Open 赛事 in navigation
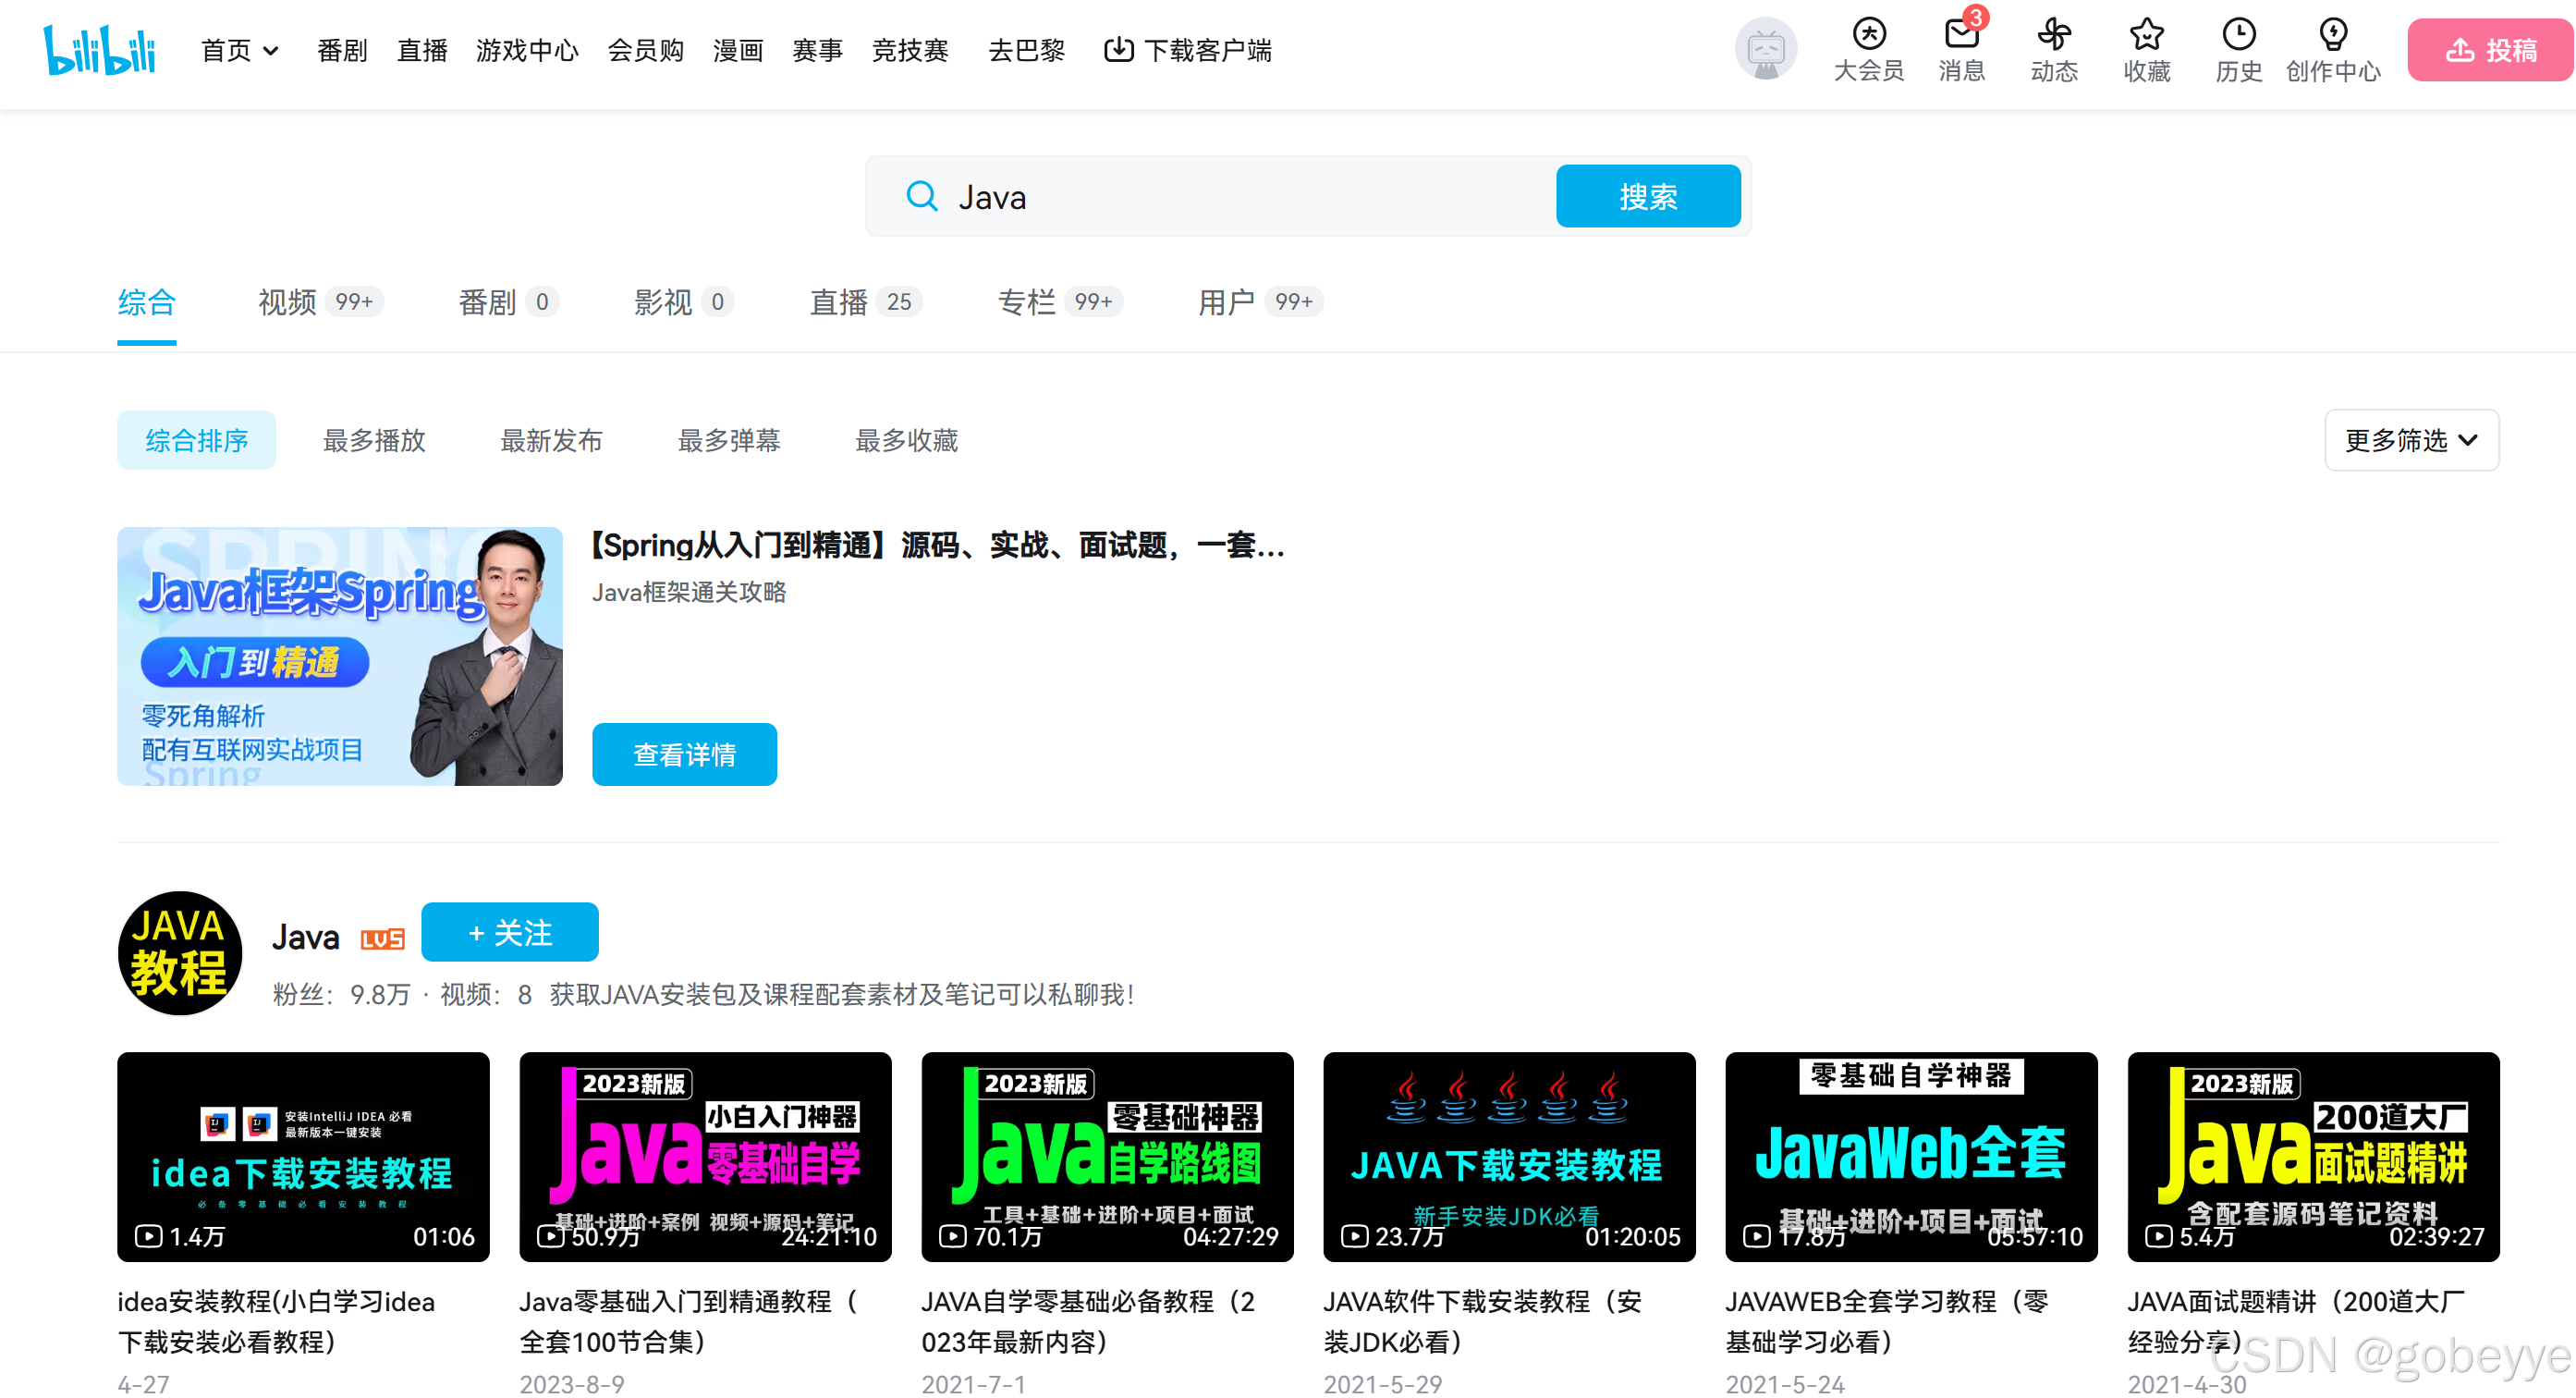 817,50
